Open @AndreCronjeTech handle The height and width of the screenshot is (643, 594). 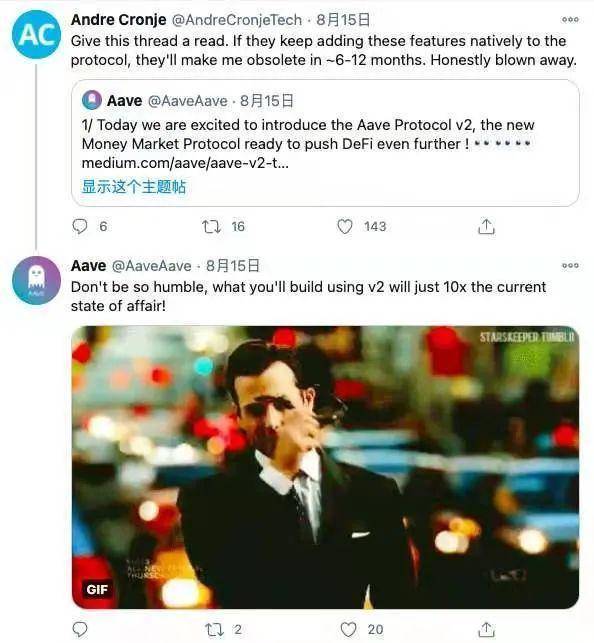tap(237, 19)
